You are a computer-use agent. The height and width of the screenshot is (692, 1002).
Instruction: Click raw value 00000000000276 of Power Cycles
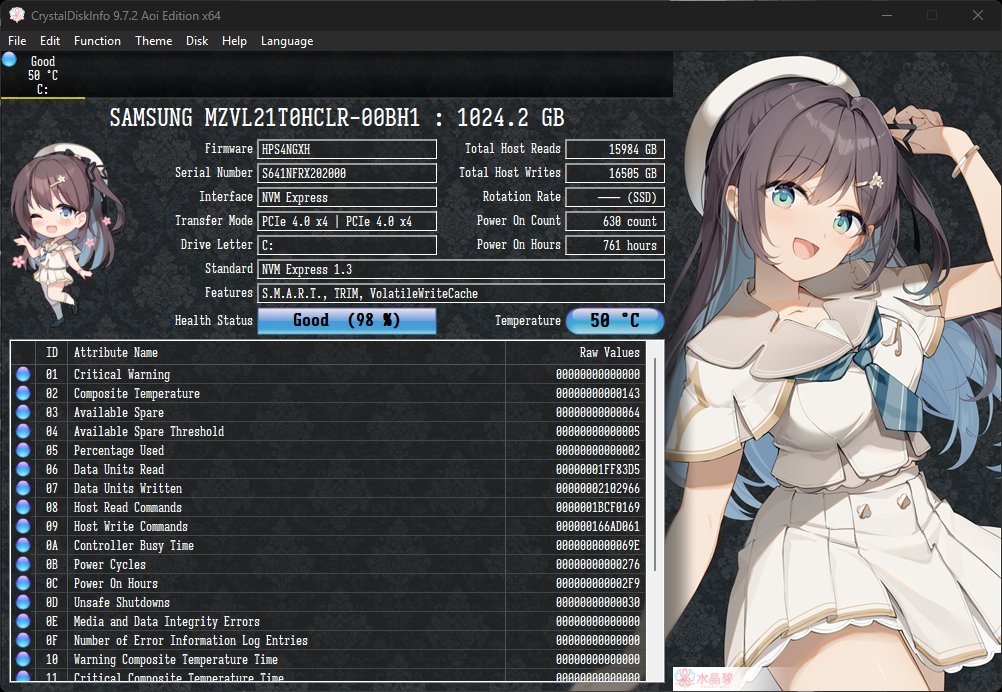tap(597, 565)
